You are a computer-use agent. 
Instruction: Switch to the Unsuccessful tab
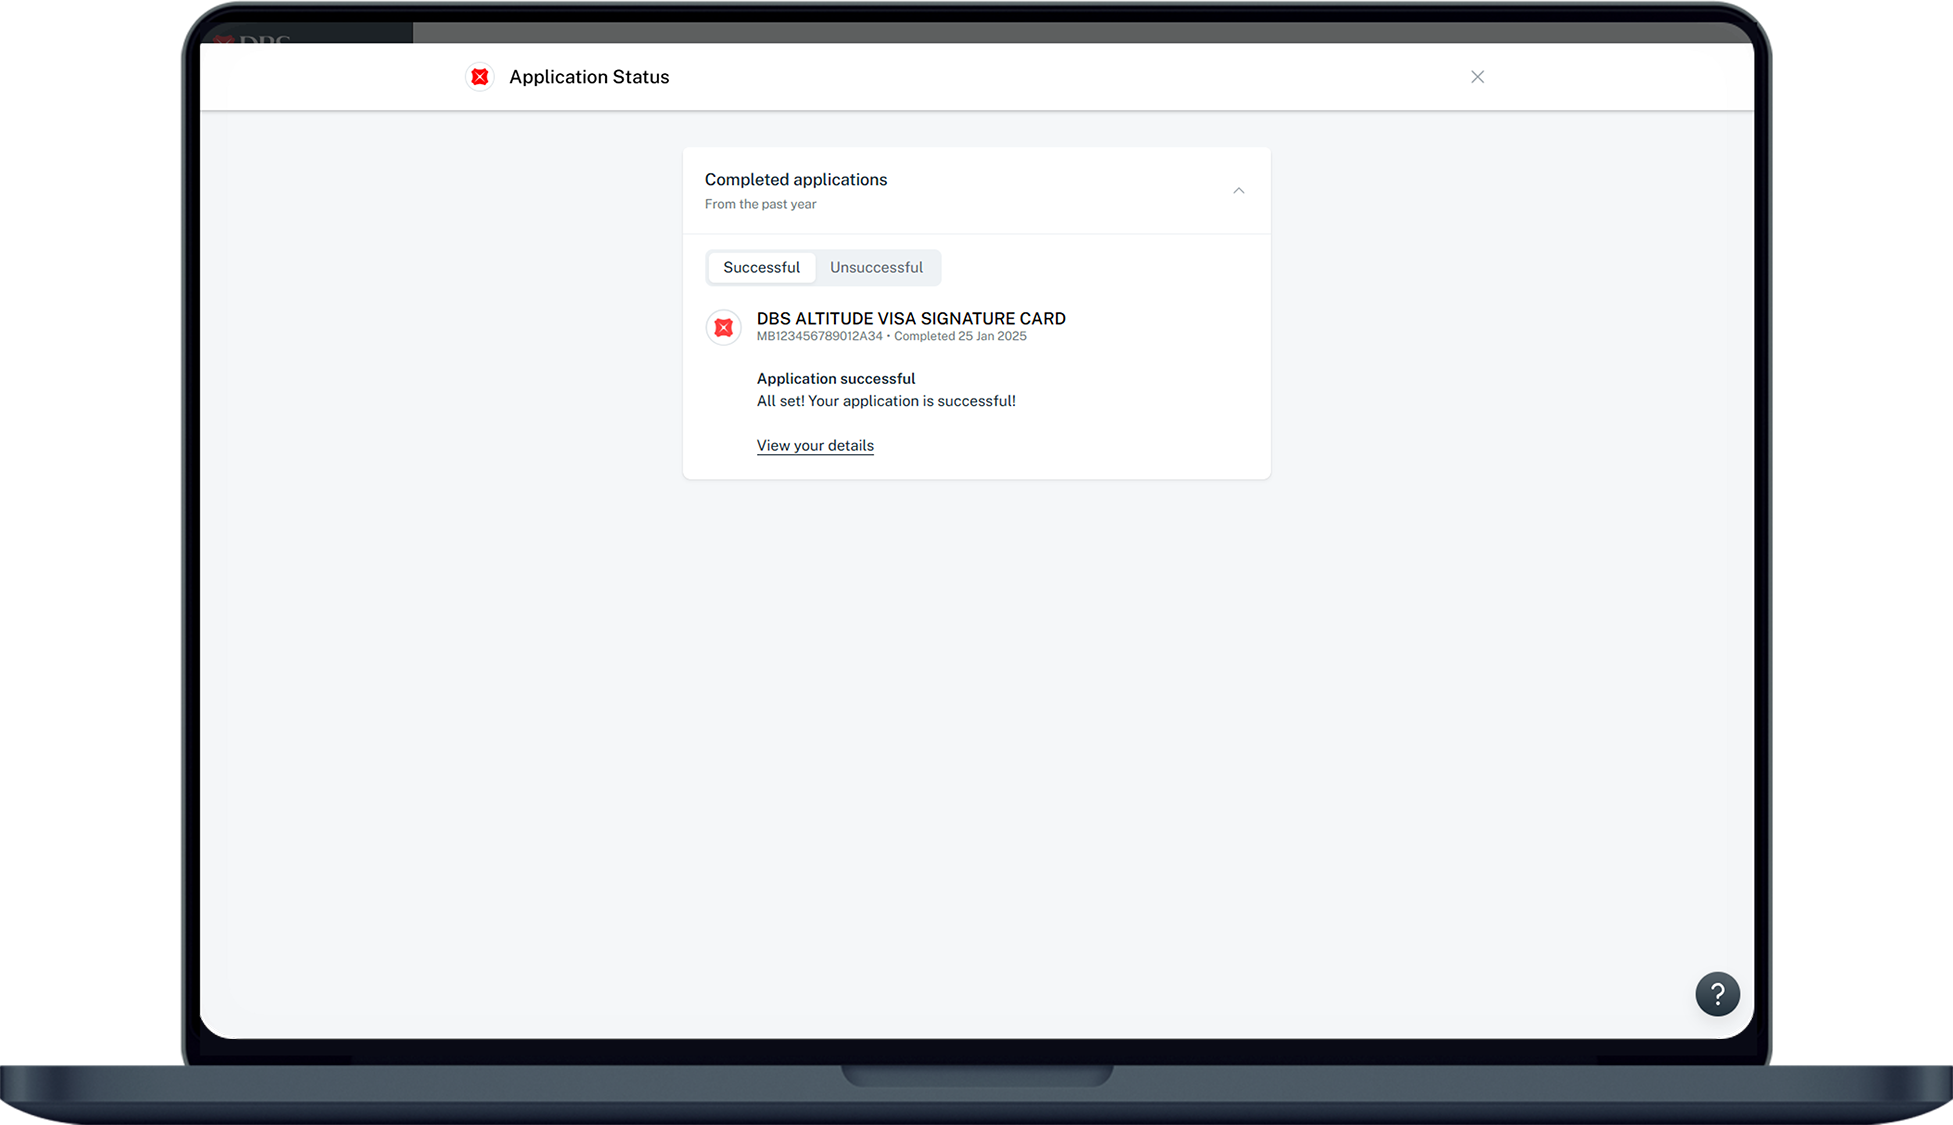tap(876, 268)
